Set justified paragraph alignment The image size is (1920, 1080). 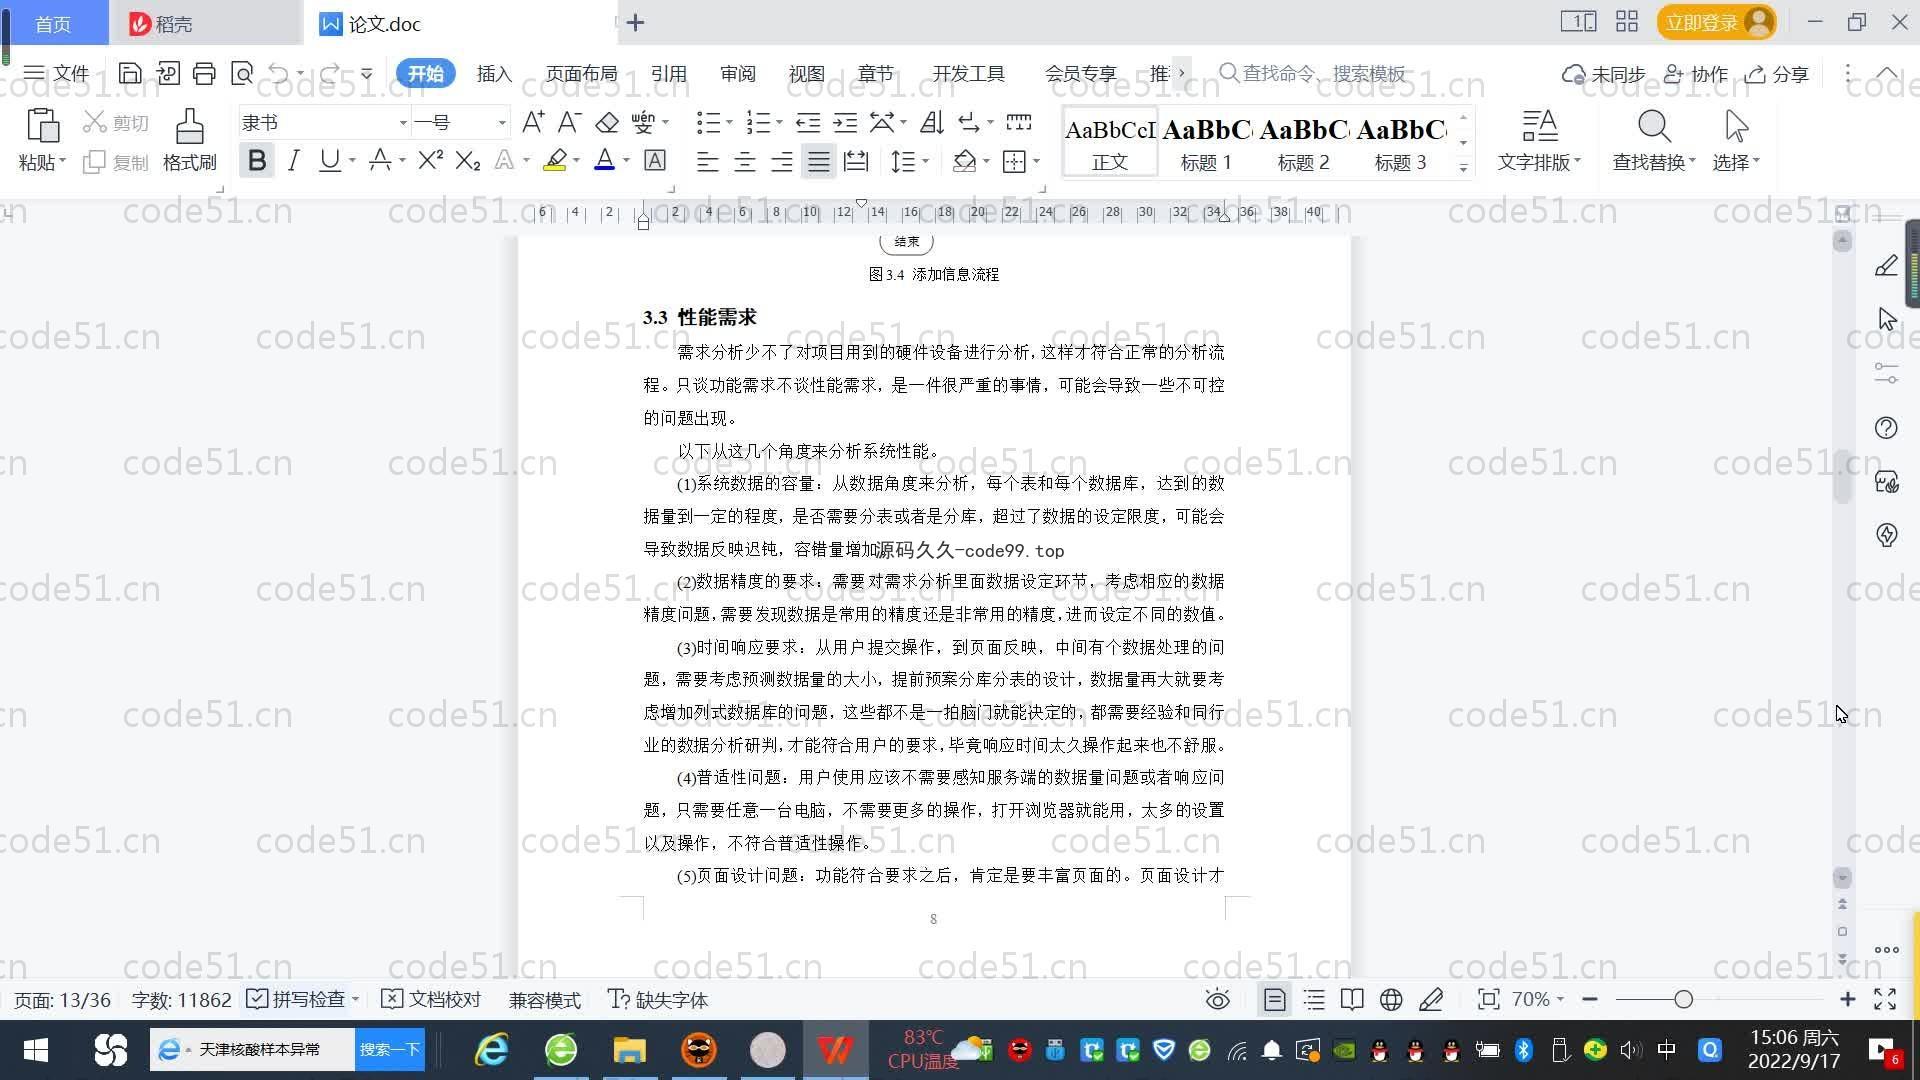tap(819, 160)
